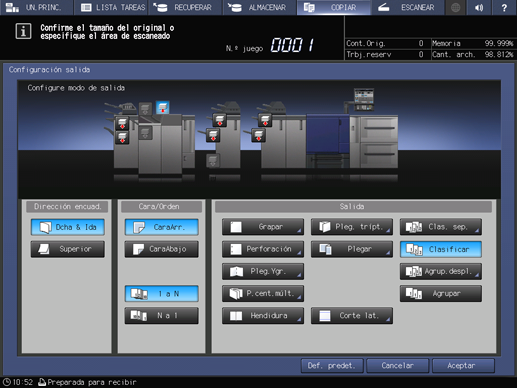Image resolution: width=517 pixels, height=388 pixels.
Task: Open Perforación punch options
Action: pyautogui.click(x=263, y=249)
